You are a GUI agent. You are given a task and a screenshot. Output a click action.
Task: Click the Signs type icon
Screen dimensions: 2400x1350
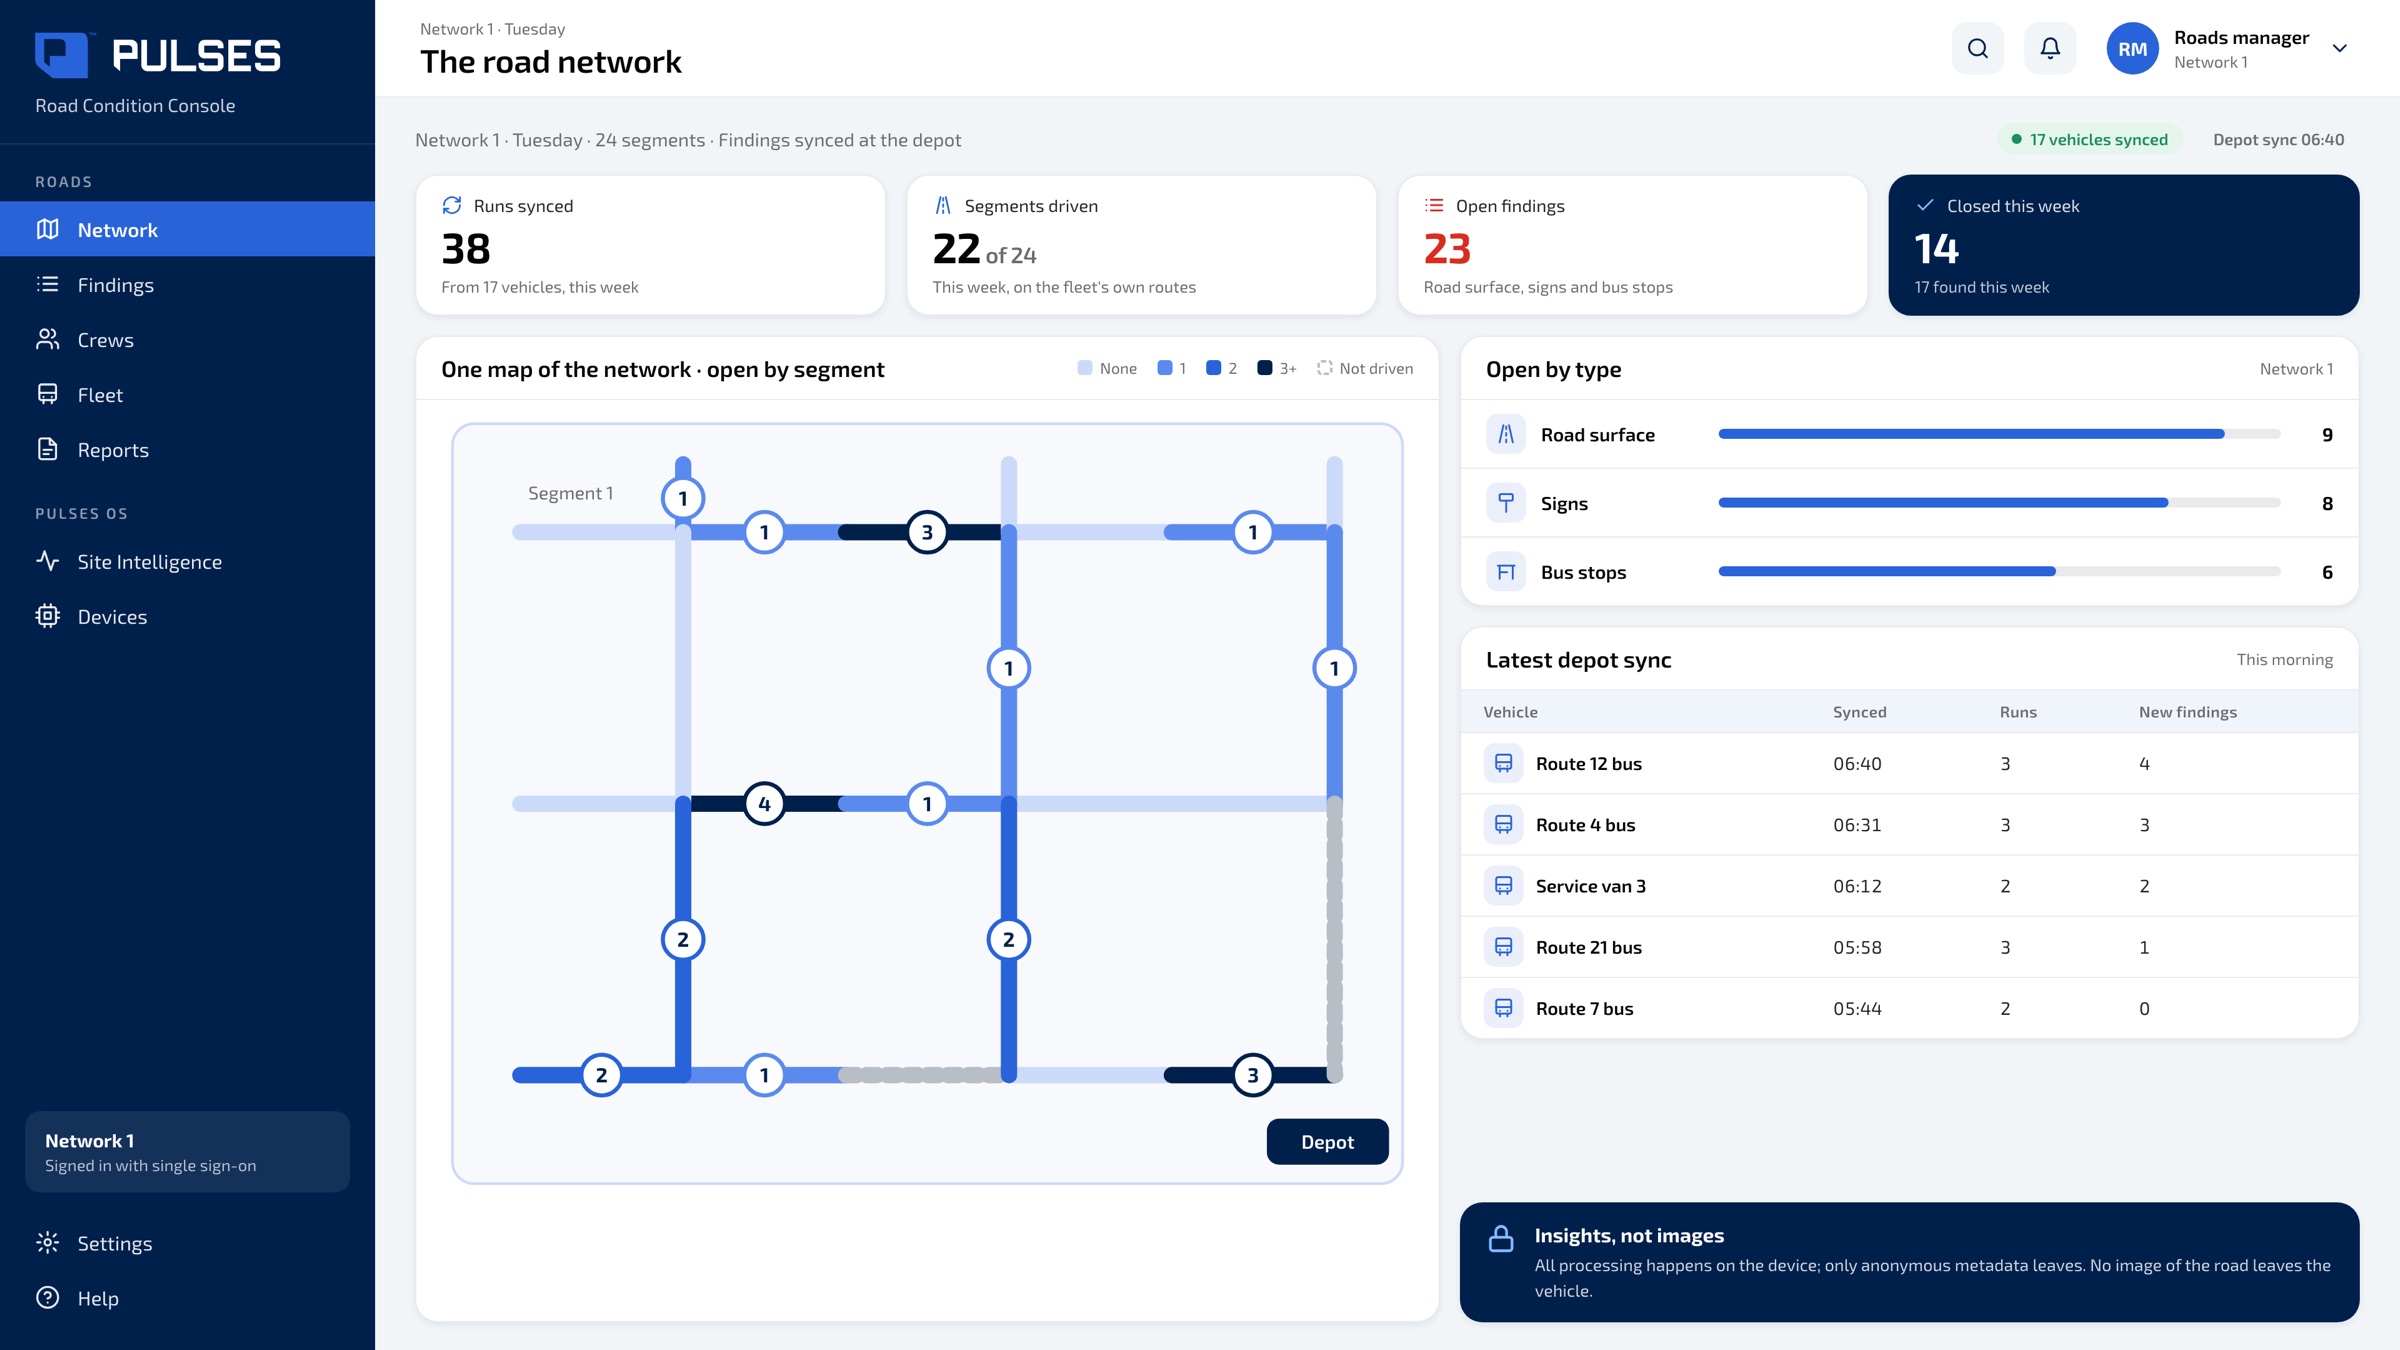coord(1505,503)
